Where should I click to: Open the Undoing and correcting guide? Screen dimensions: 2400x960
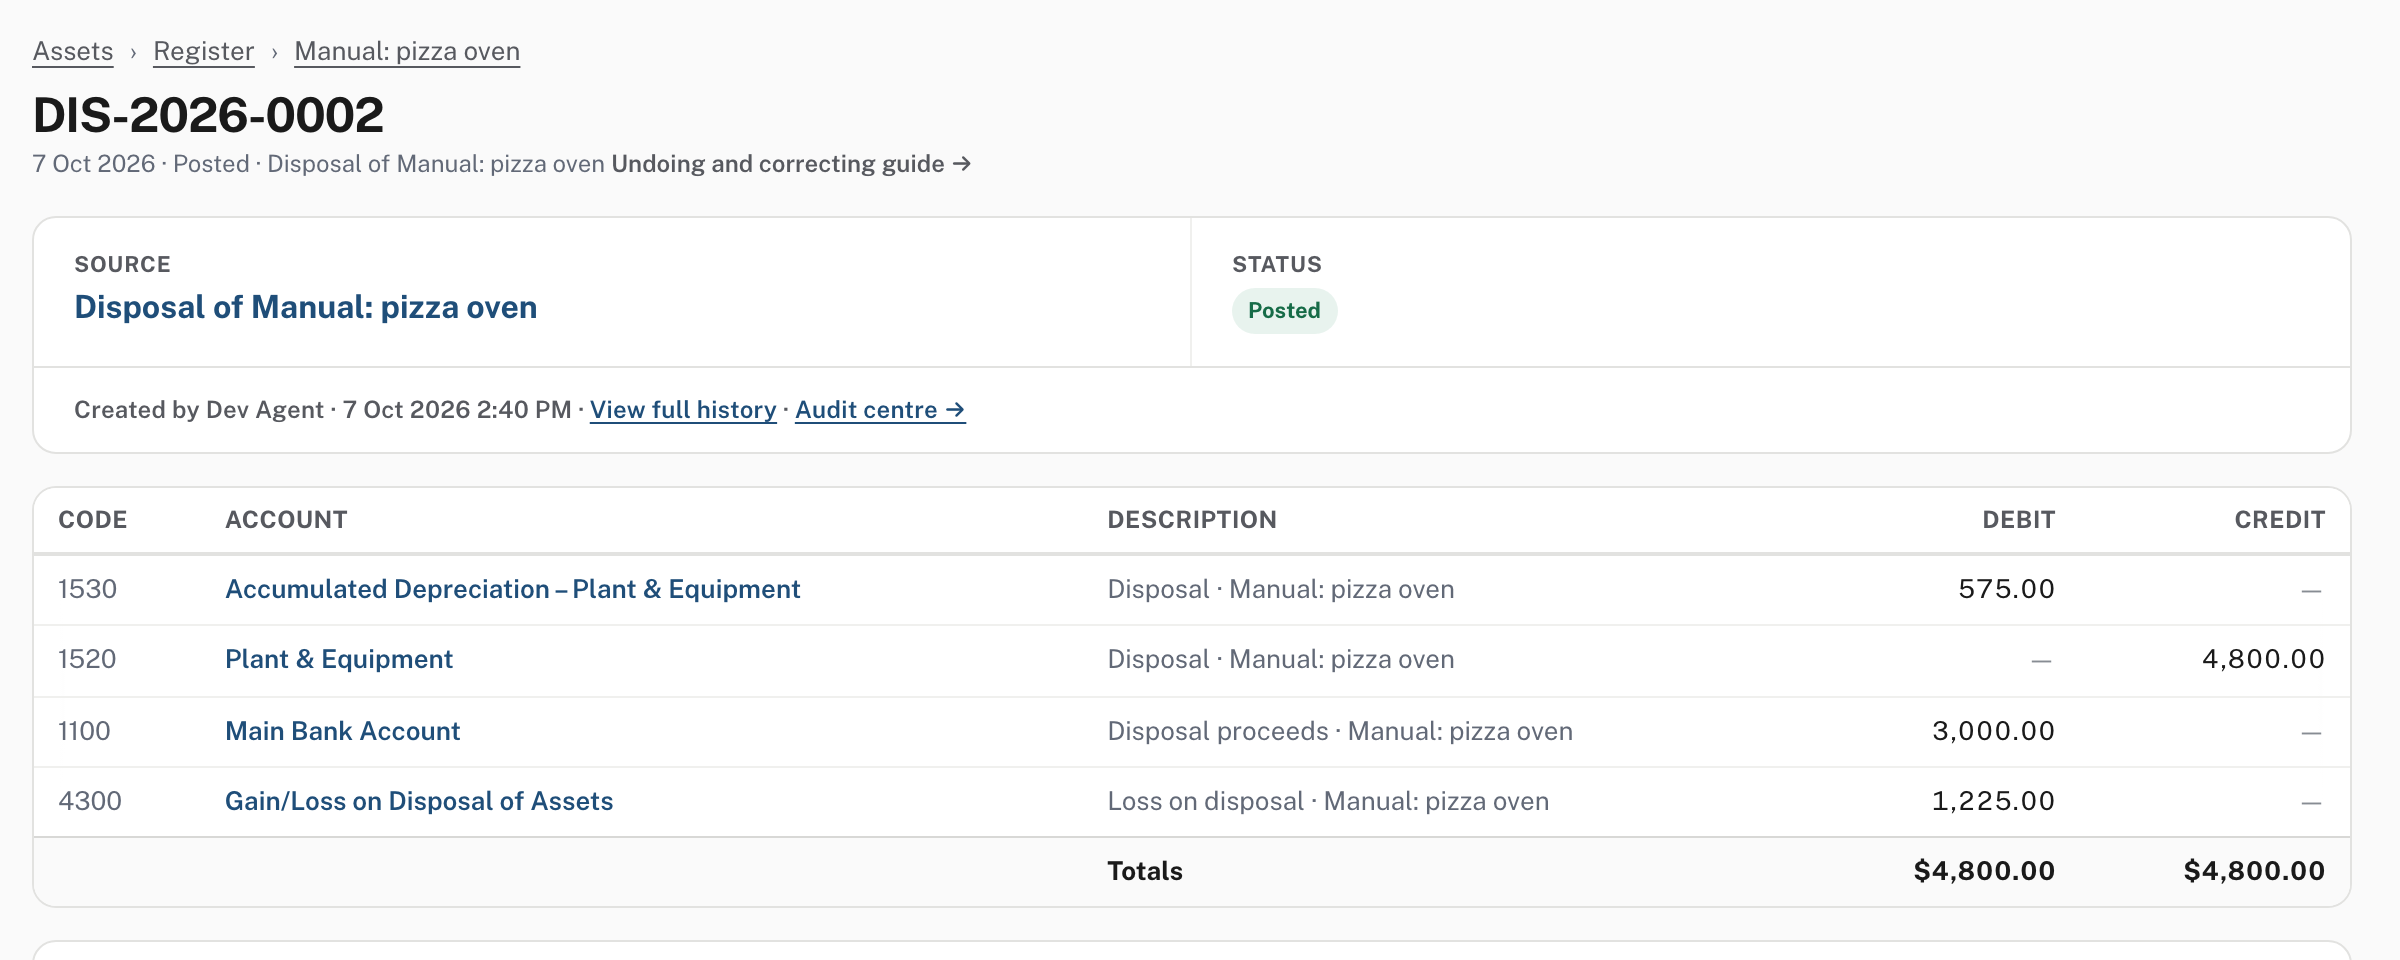[x=791, y=163]
